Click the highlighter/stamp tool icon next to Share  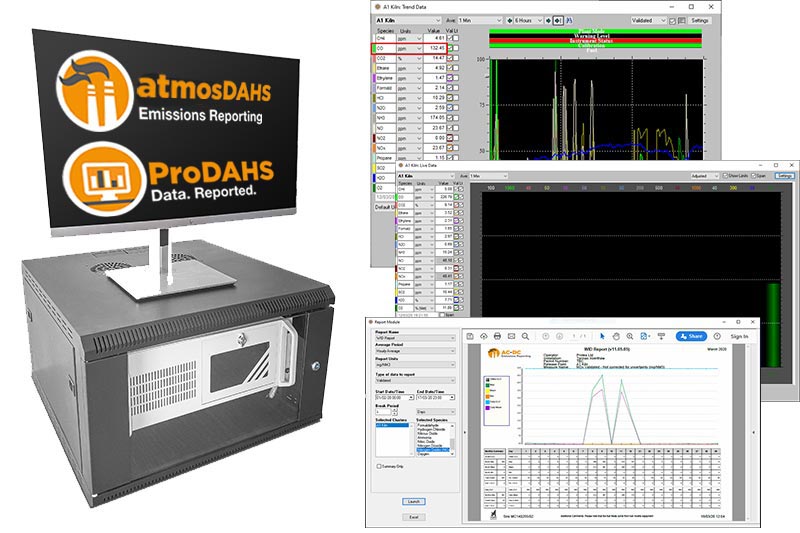tap(661, 337)
